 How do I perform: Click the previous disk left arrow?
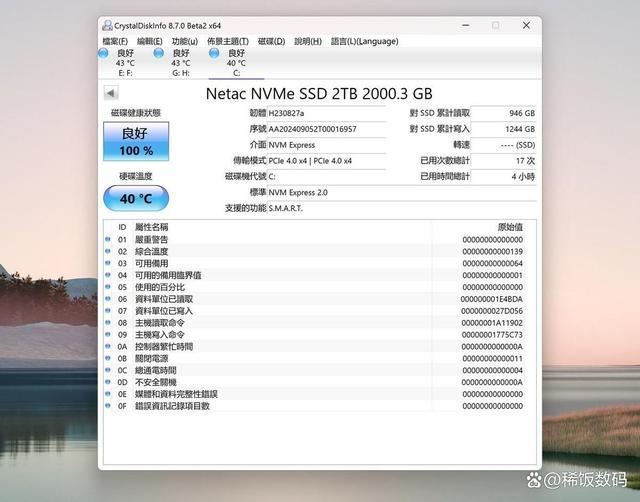point(111,93)
